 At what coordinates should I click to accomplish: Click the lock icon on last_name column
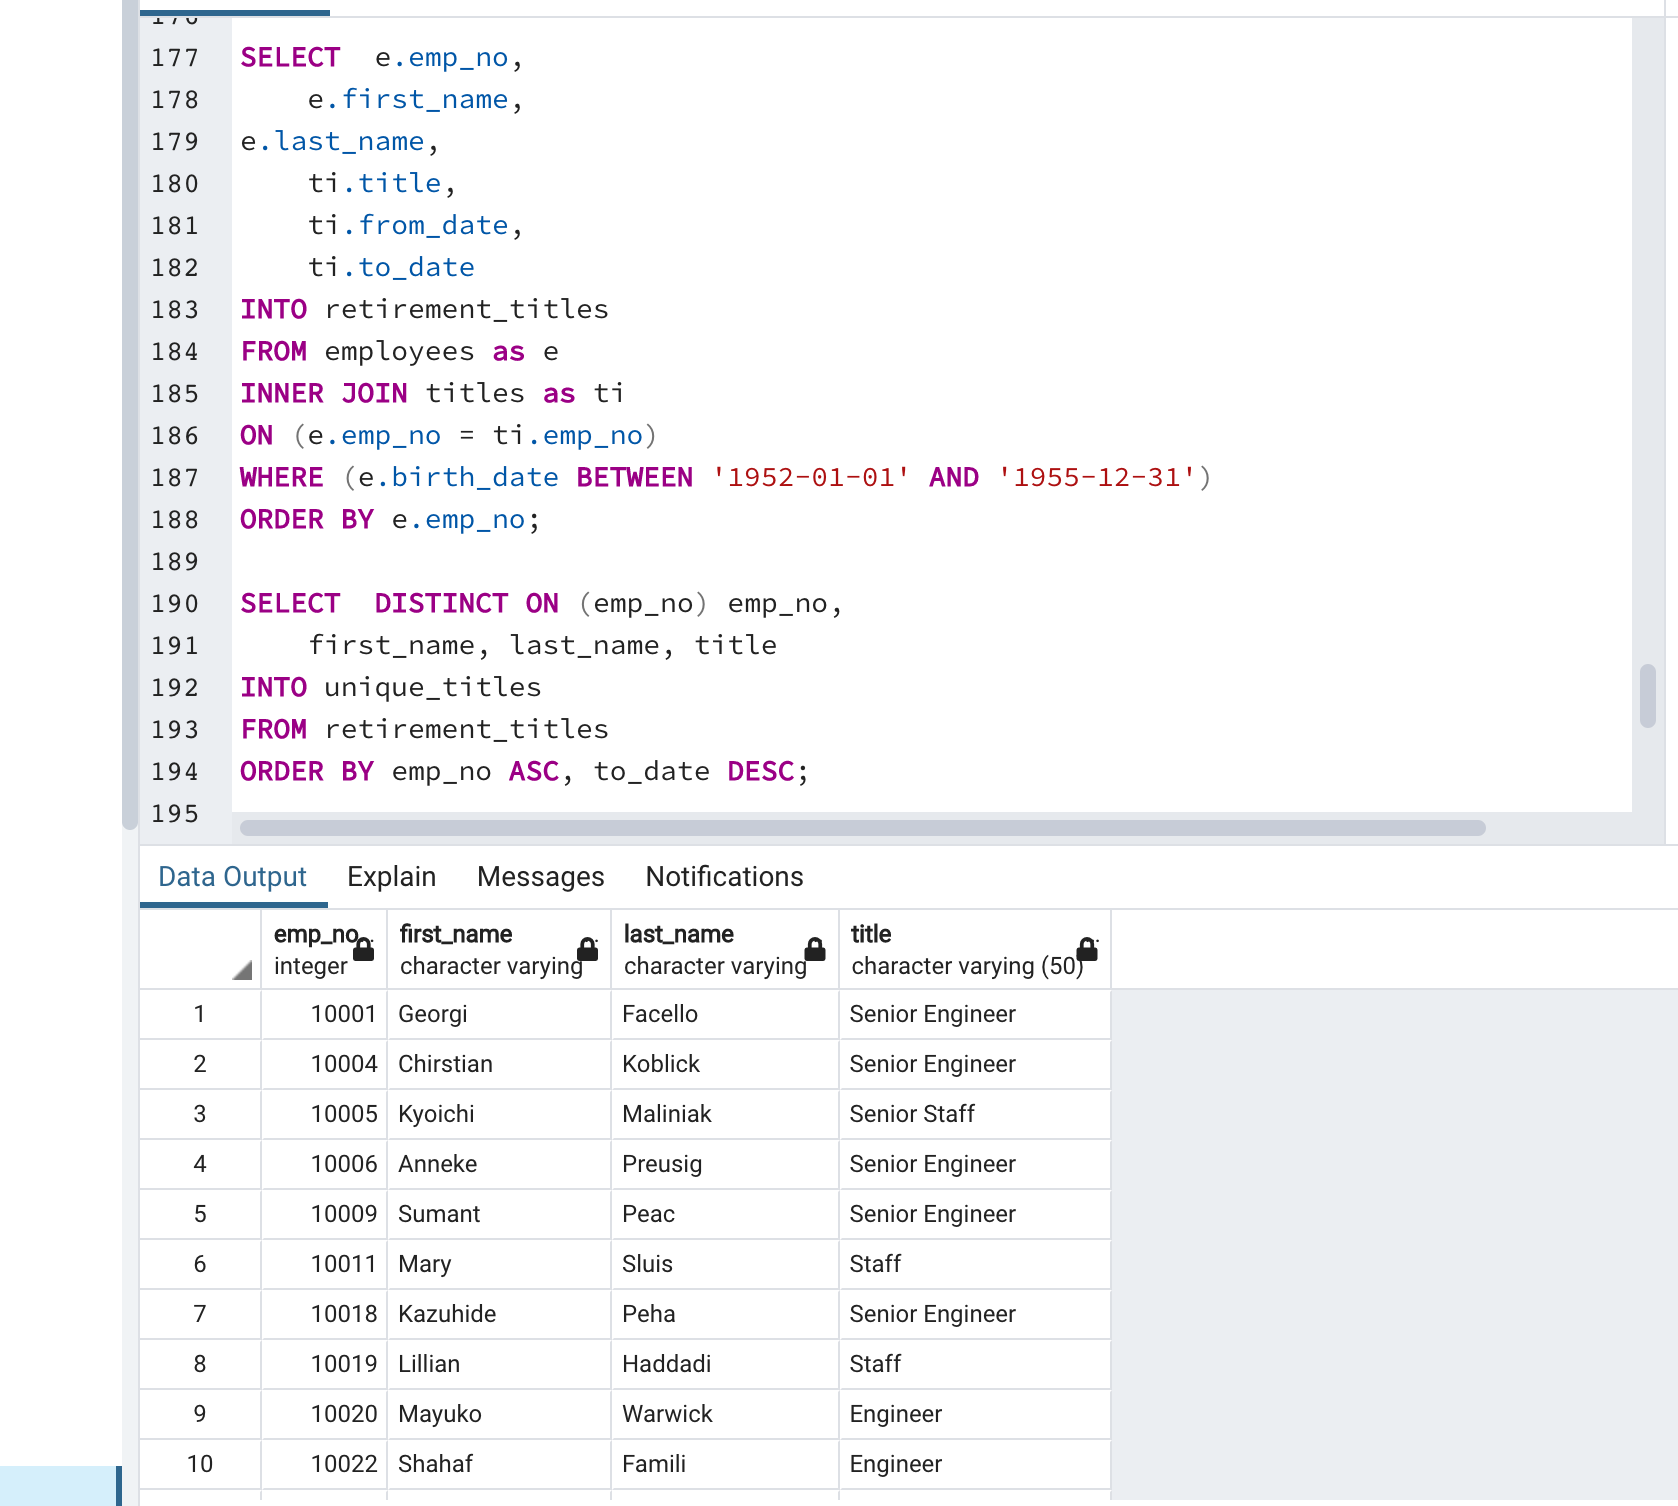coord(816,949)
